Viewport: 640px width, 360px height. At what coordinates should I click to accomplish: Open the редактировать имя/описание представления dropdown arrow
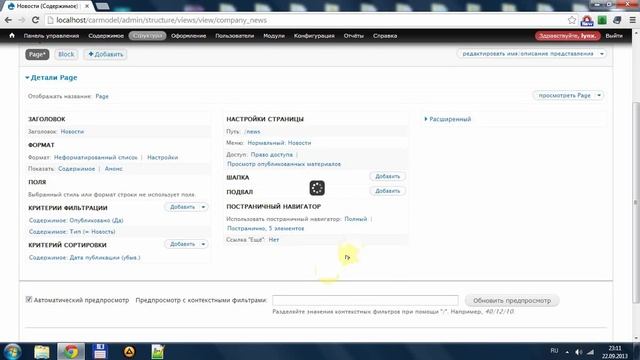[602, 54]
